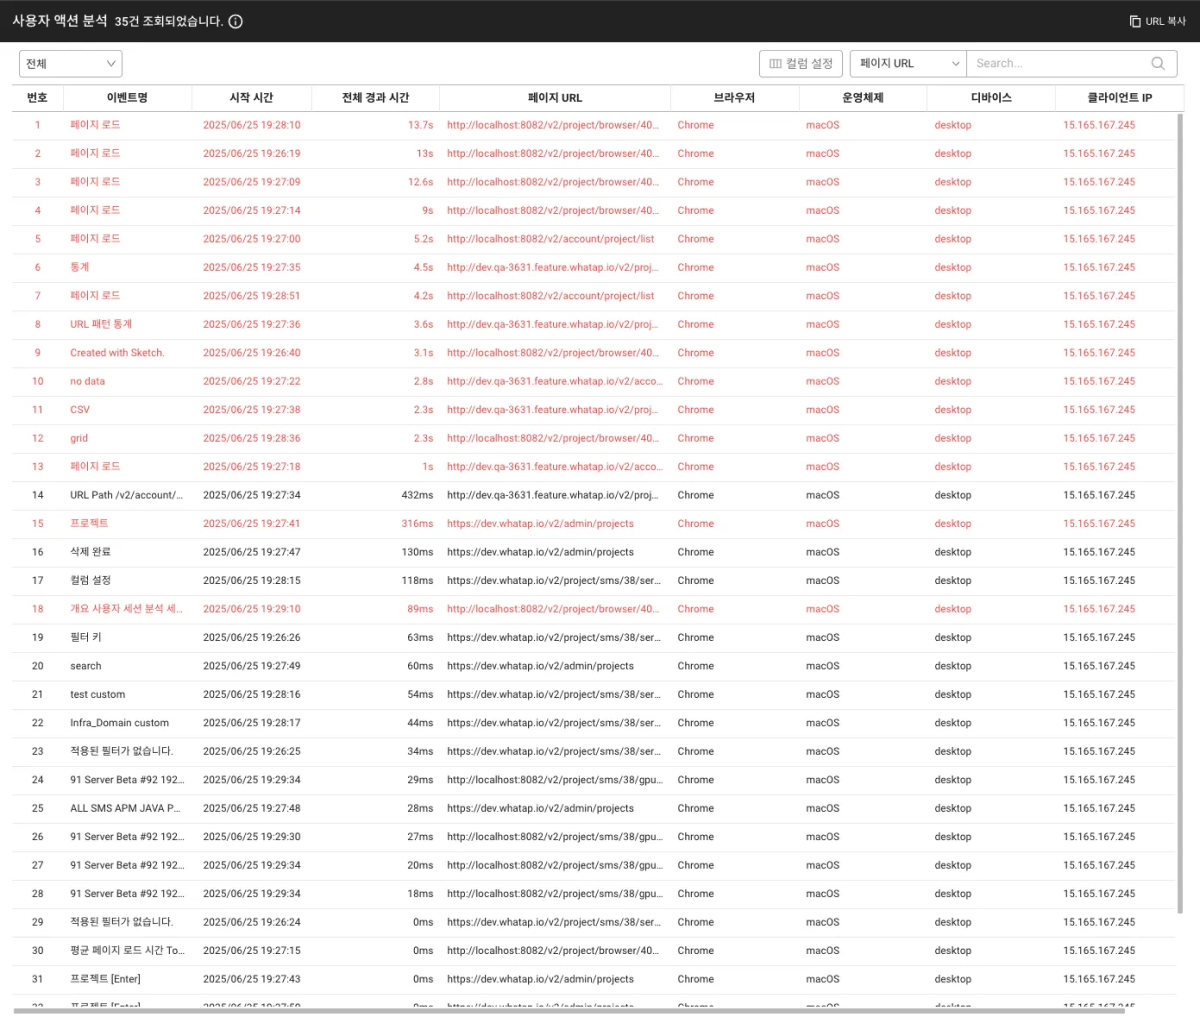Click the 118ms elapsed time cell

417,581
